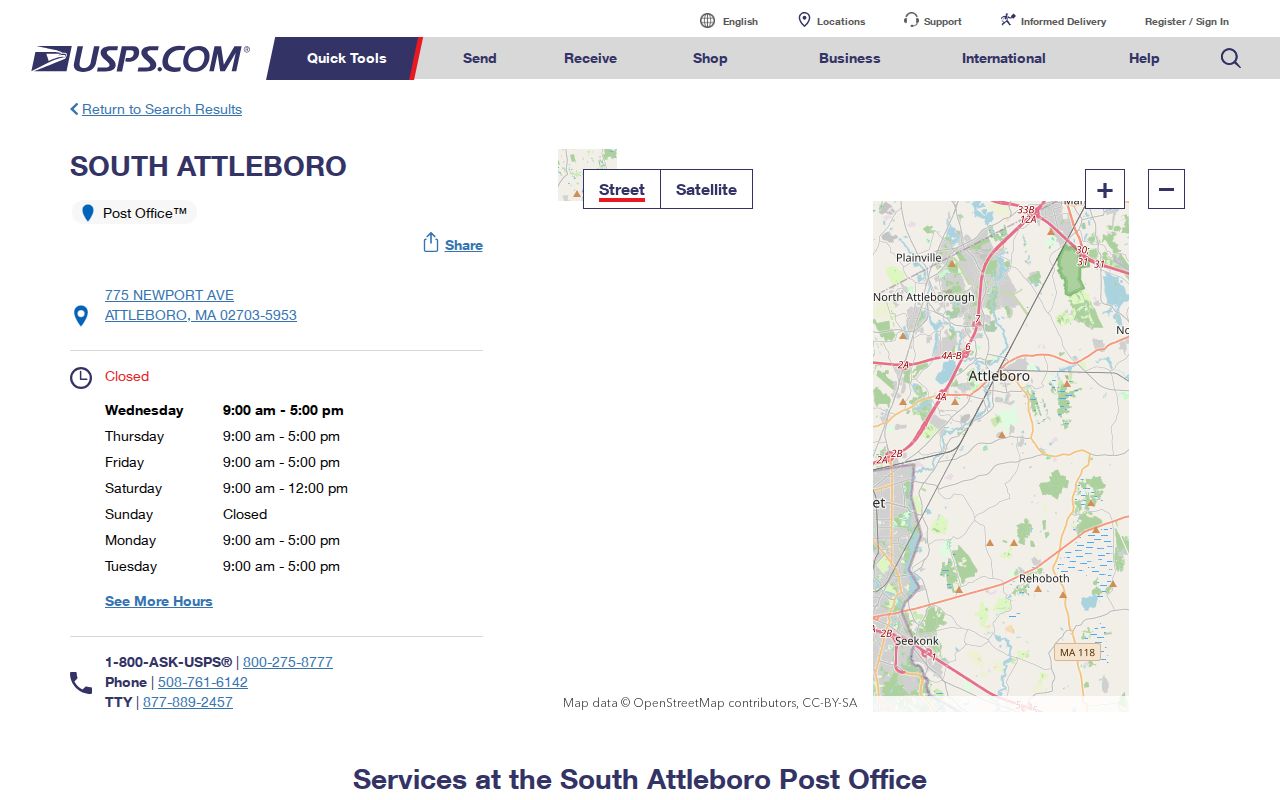Image resolution: width=1280 pixels, height=800 pixels.
Task: Click the small map thumbnail tile
Action: (587, 175)
